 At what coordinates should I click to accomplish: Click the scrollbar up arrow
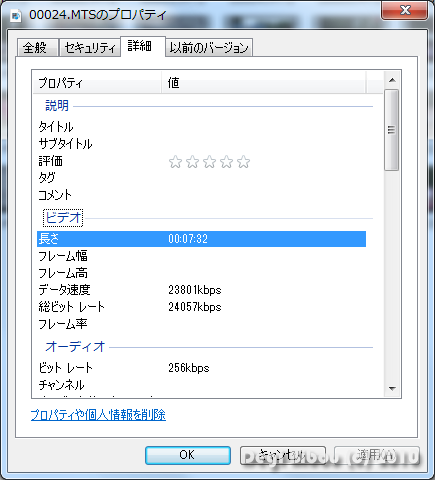[392, 80]
